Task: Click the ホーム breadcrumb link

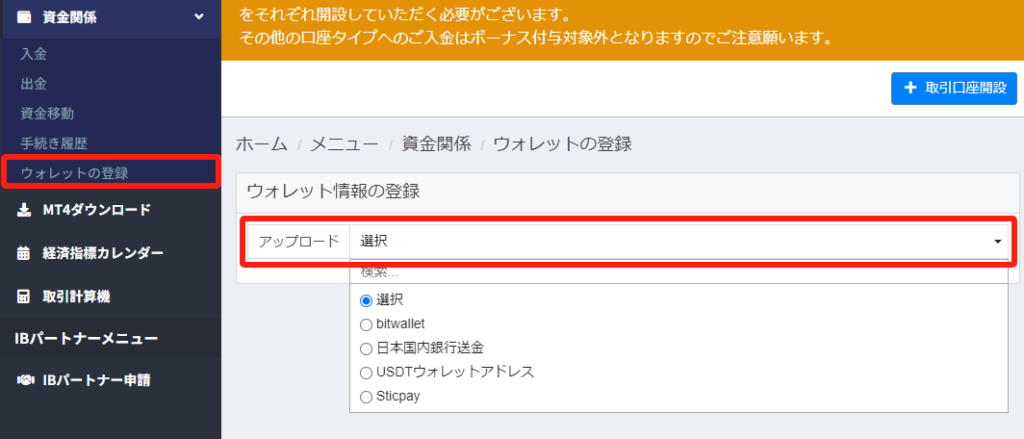Action: pyautogui.click(x=261, y=144)
